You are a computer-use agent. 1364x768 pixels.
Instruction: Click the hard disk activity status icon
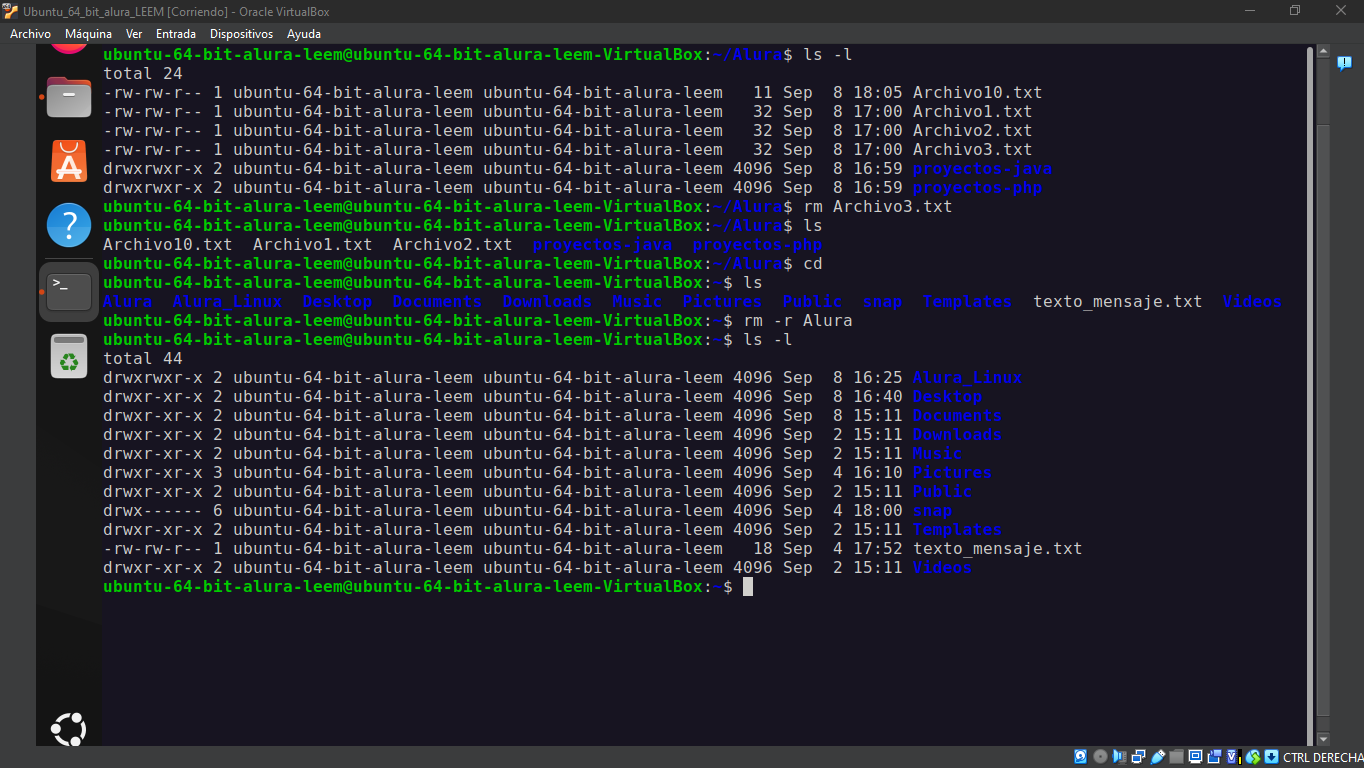click(x=1080, y=757)
